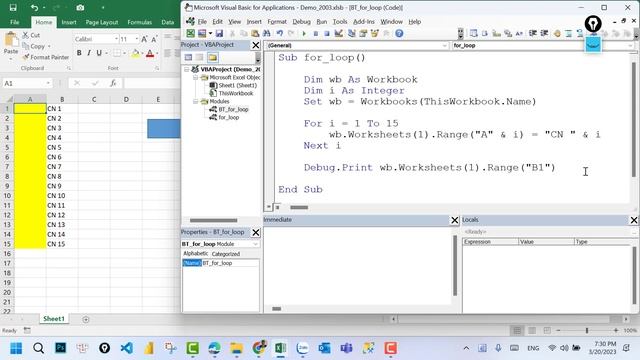The height and width of the screenshot is (360, 640).
Task: Switch to Procedure View button in code window
Action: point(269,207)
